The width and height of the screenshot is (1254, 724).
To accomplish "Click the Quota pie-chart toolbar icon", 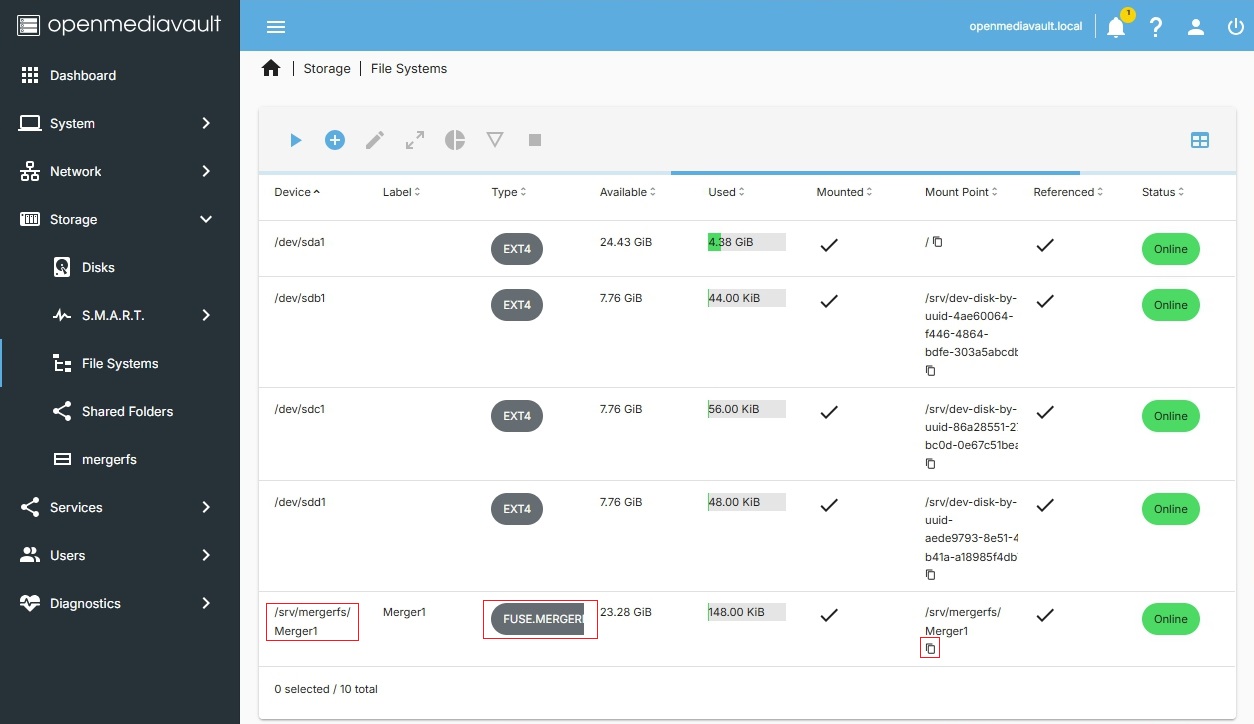I will [x=455, y=141].
